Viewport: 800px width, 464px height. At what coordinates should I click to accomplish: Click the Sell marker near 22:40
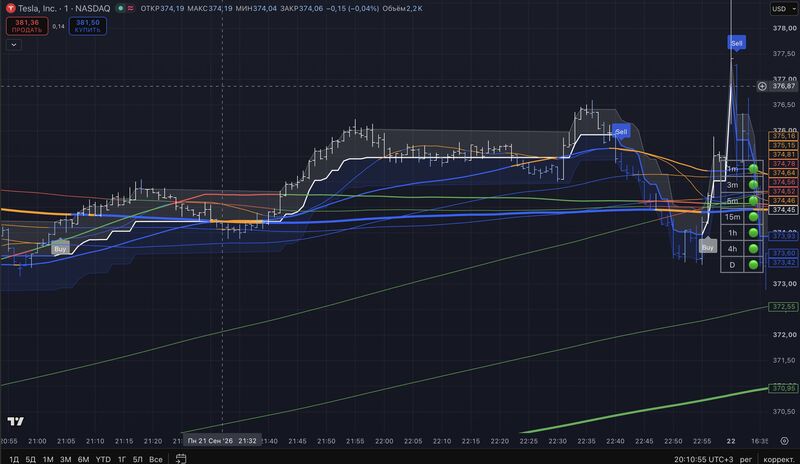pos(621,132)
